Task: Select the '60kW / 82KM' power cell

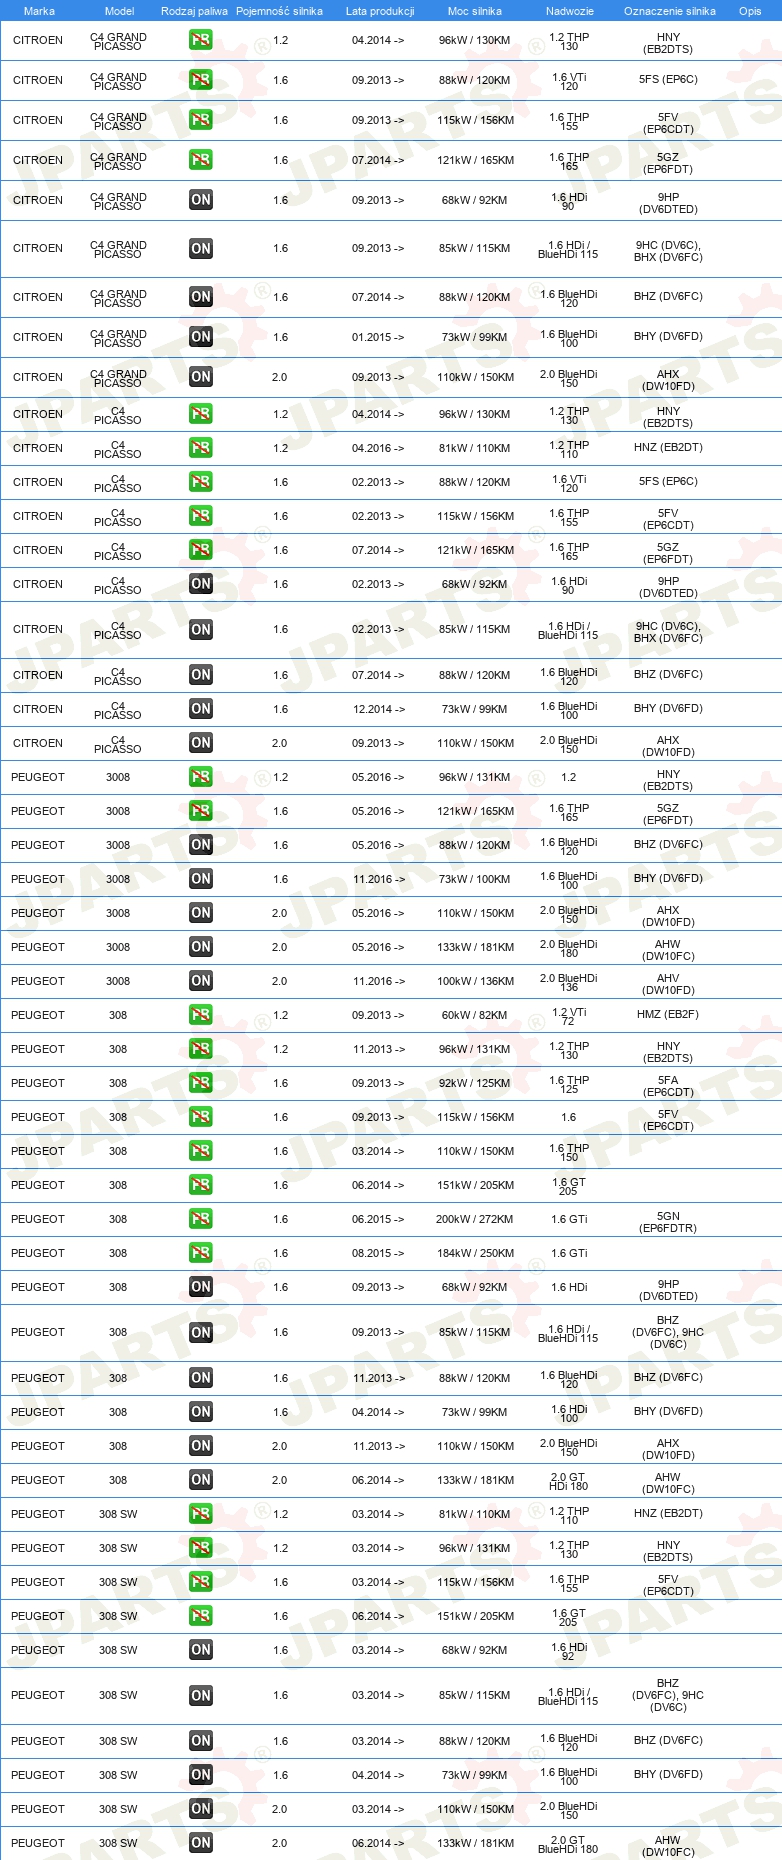Action: [474, 1015]
